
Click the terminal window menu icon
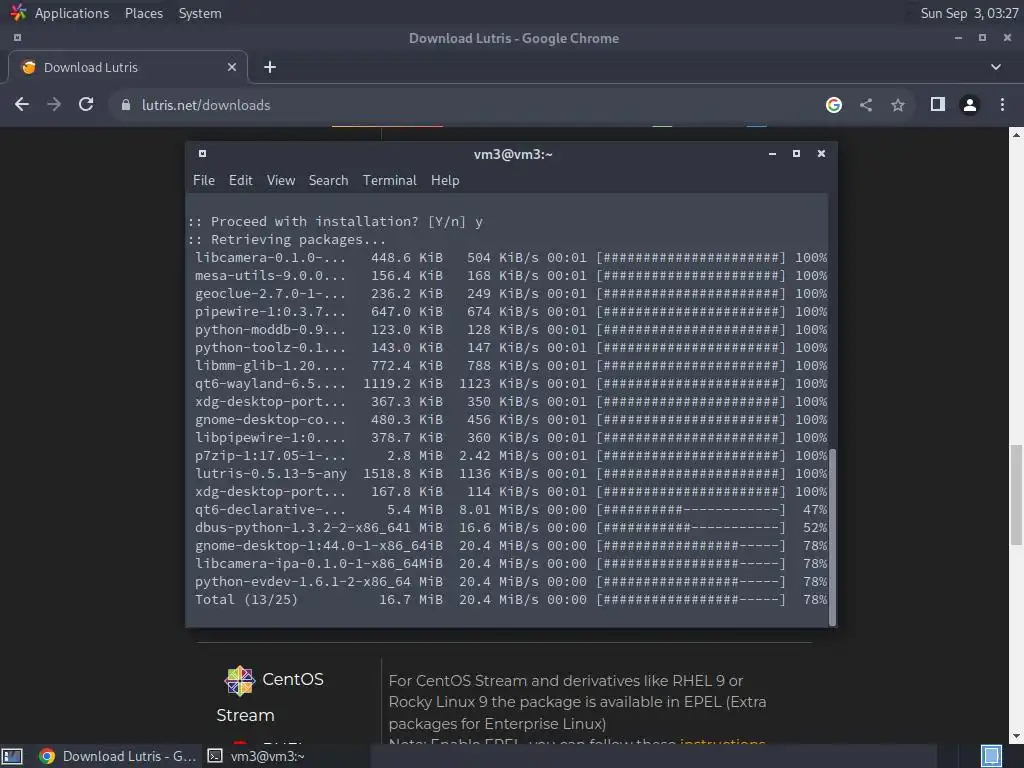202,153
